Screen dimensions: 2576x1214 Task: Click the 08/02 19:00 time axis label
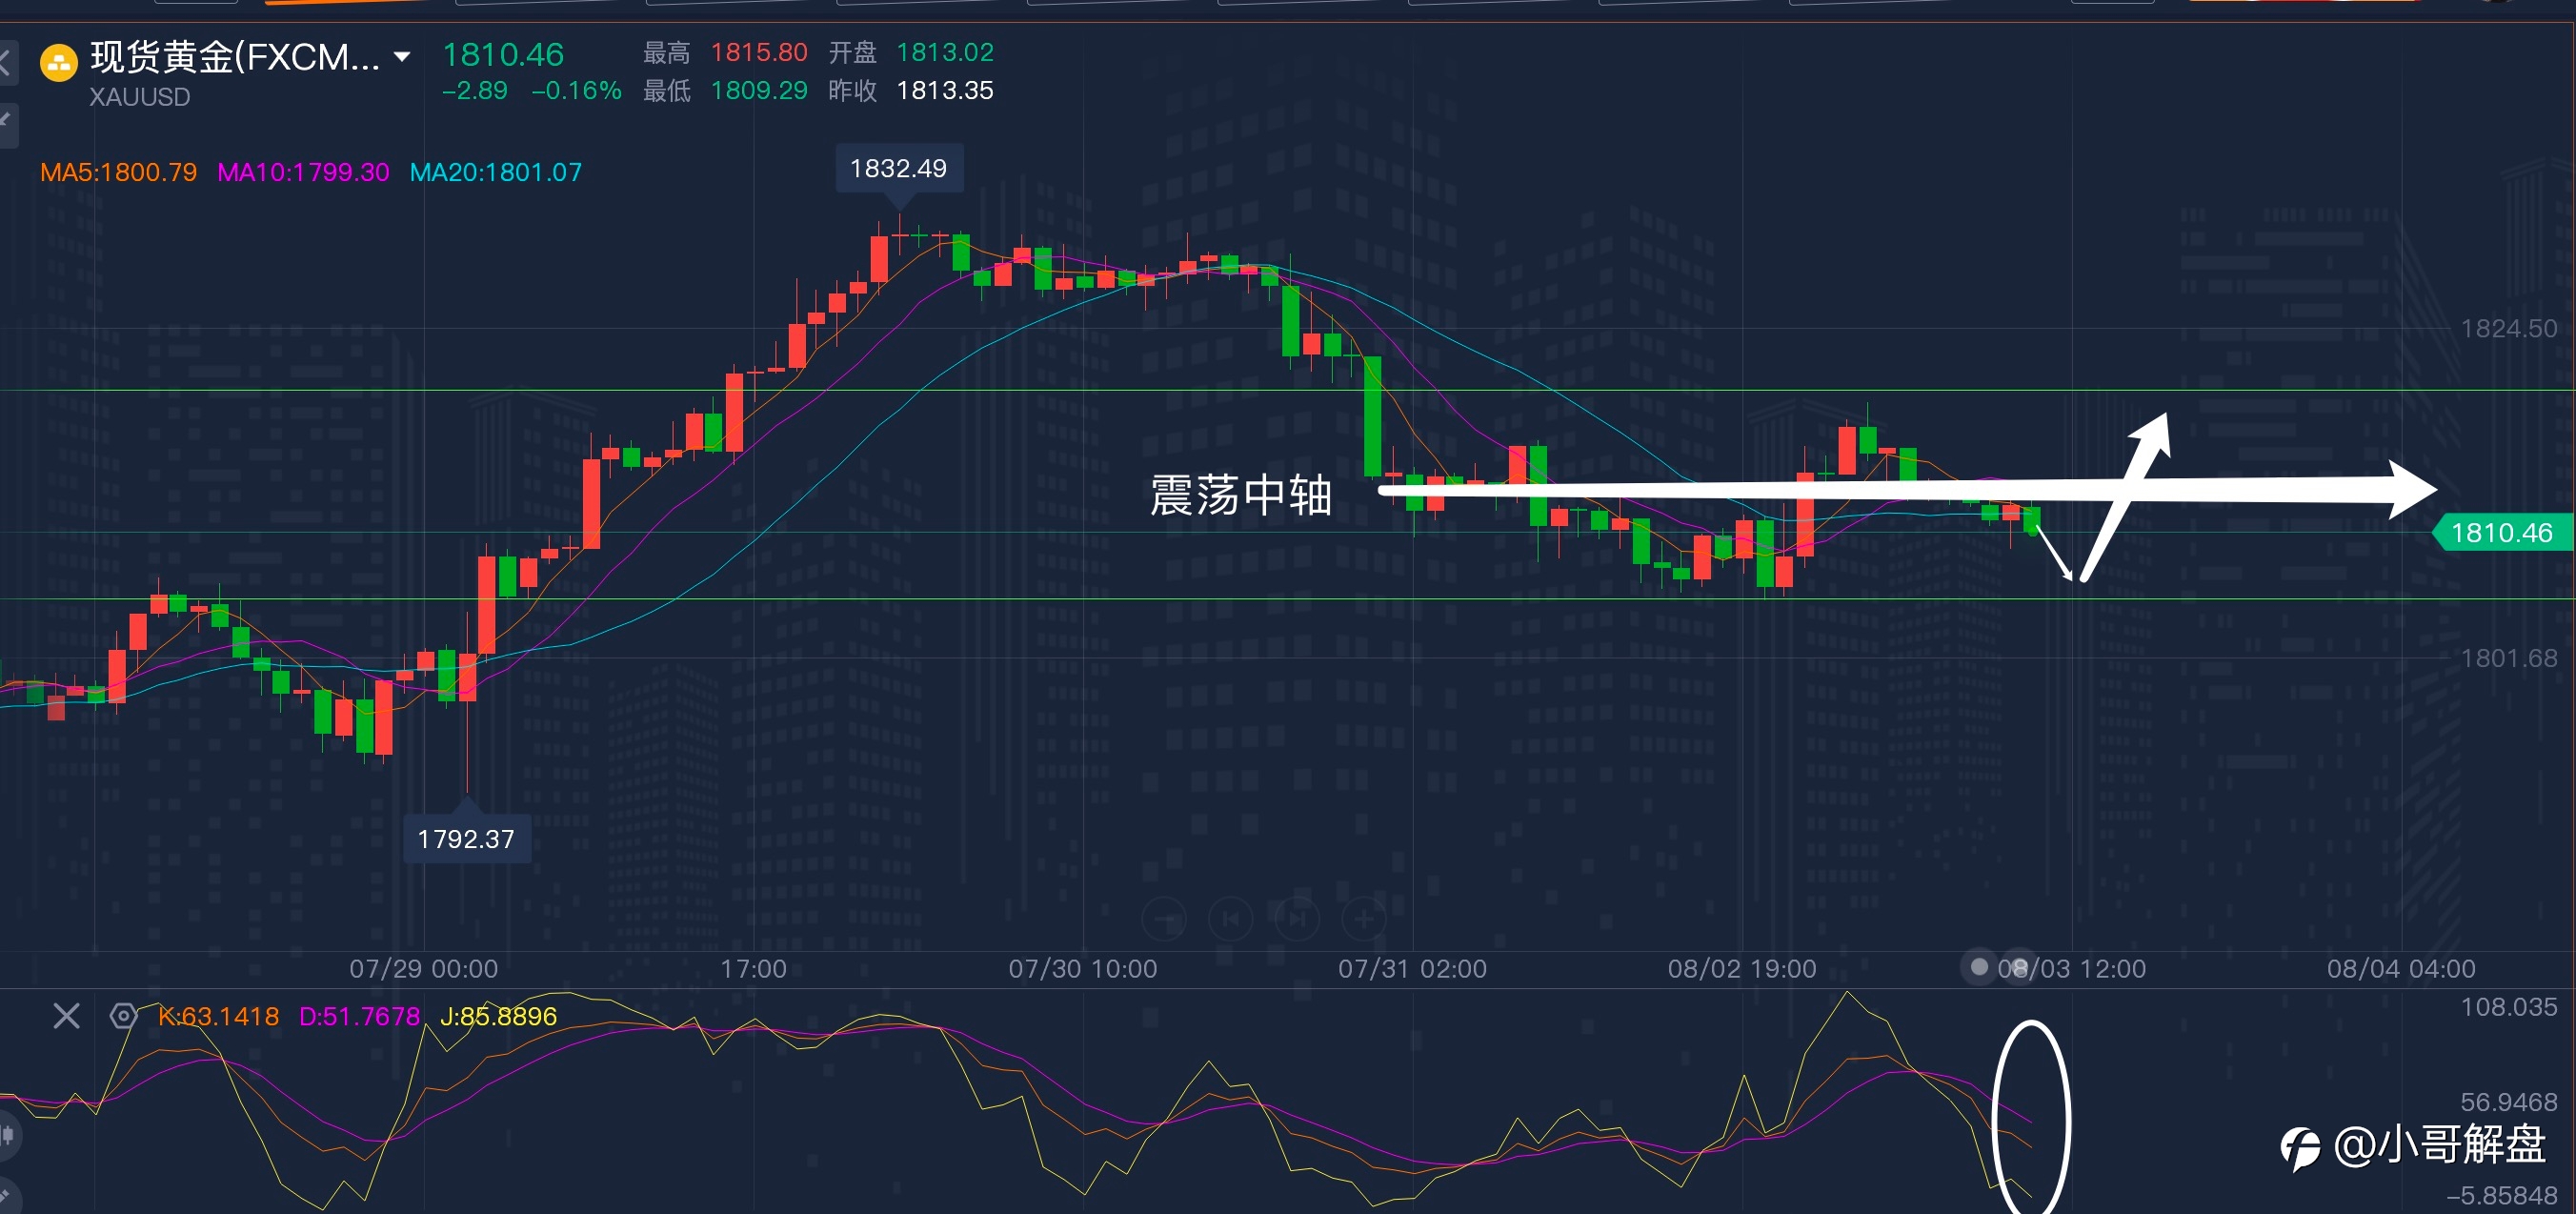1742,968
